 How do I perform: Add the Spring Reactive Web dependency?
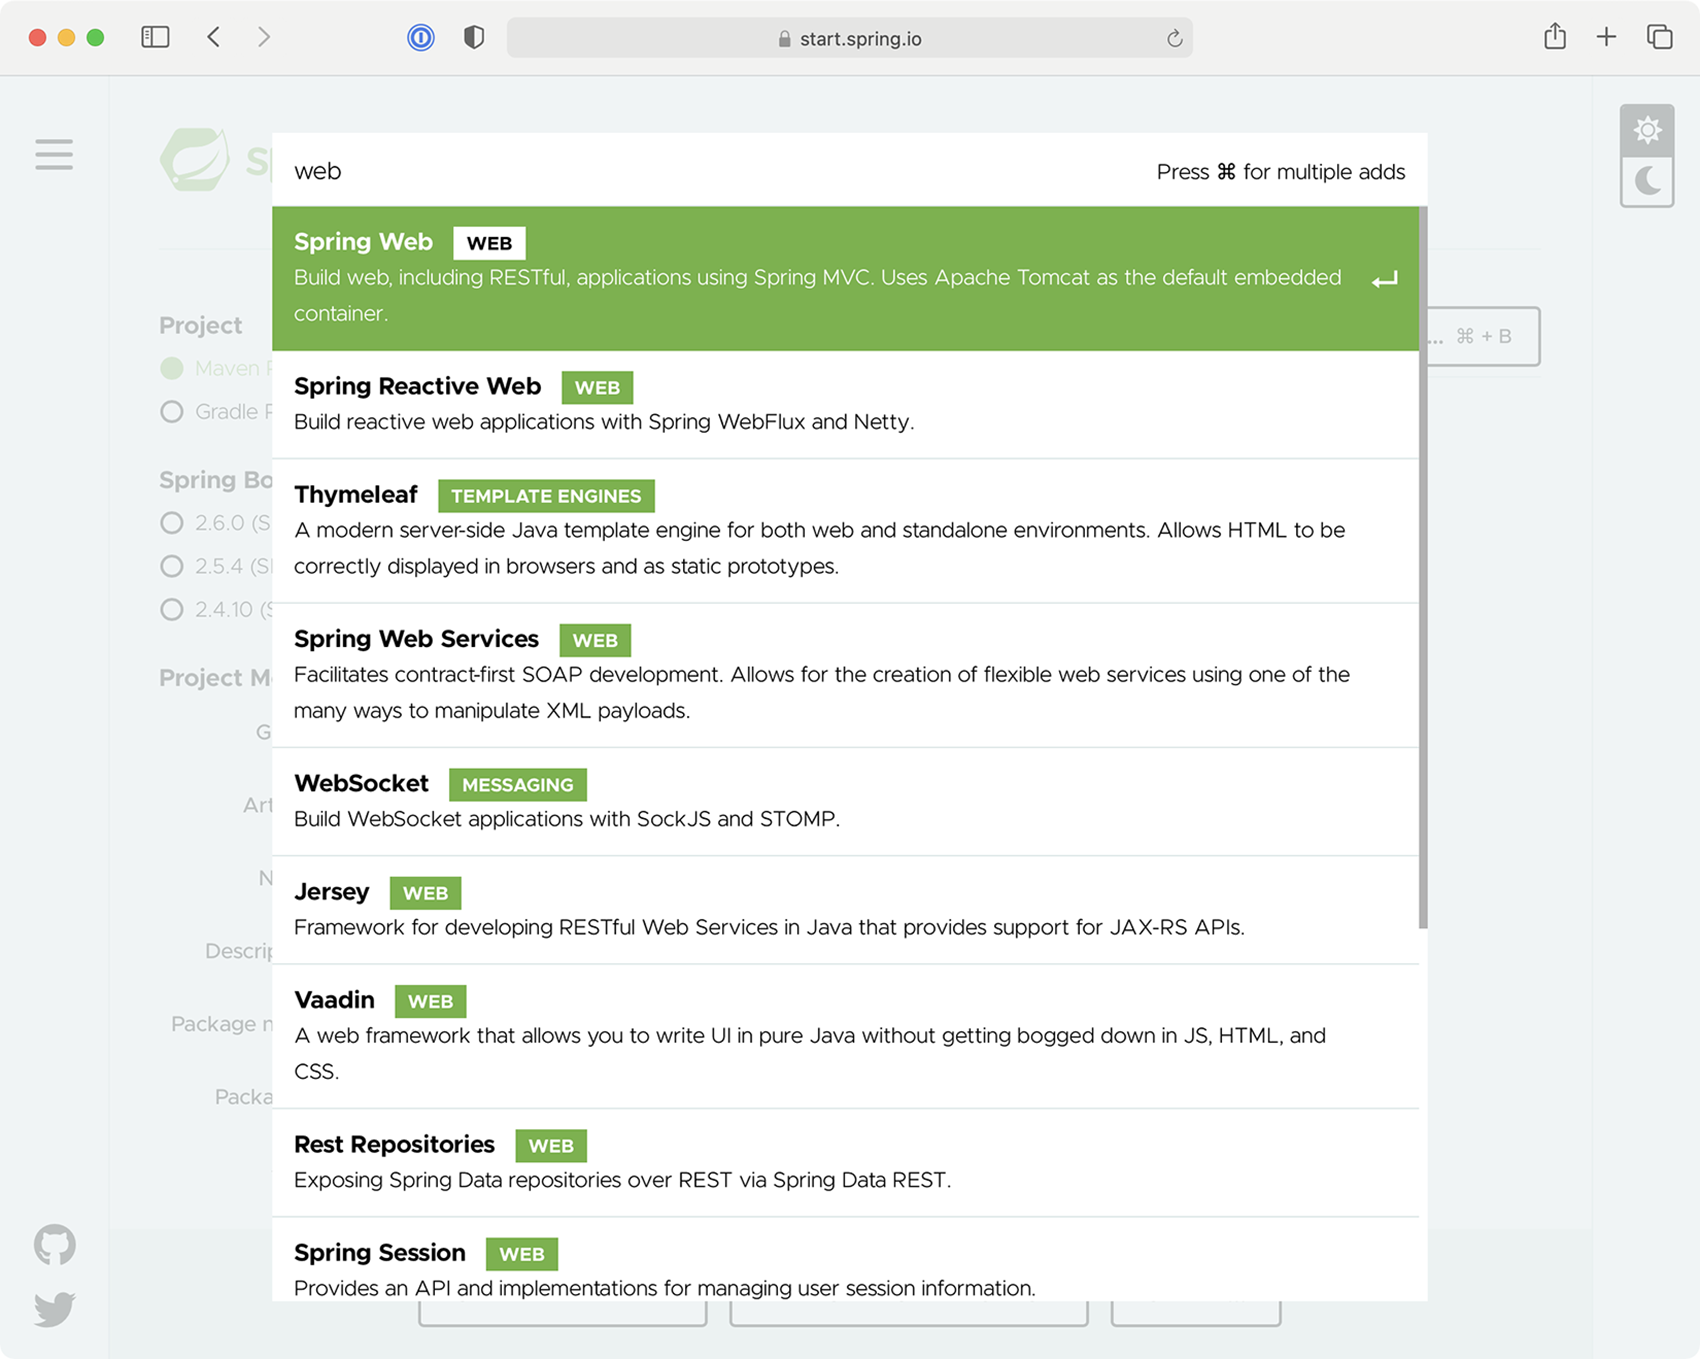click(845, 404)
